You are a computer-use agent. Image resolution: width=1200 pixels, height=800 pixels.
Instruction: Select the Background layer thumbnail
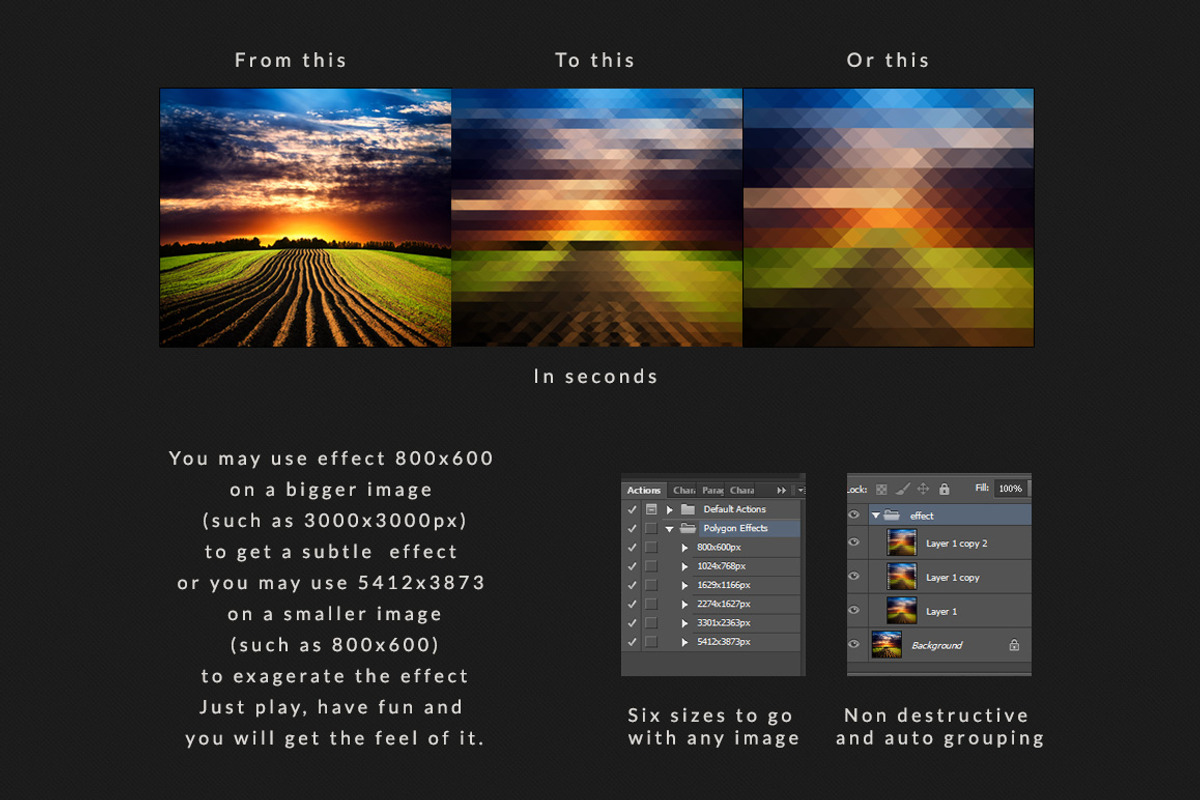point(887,644)
